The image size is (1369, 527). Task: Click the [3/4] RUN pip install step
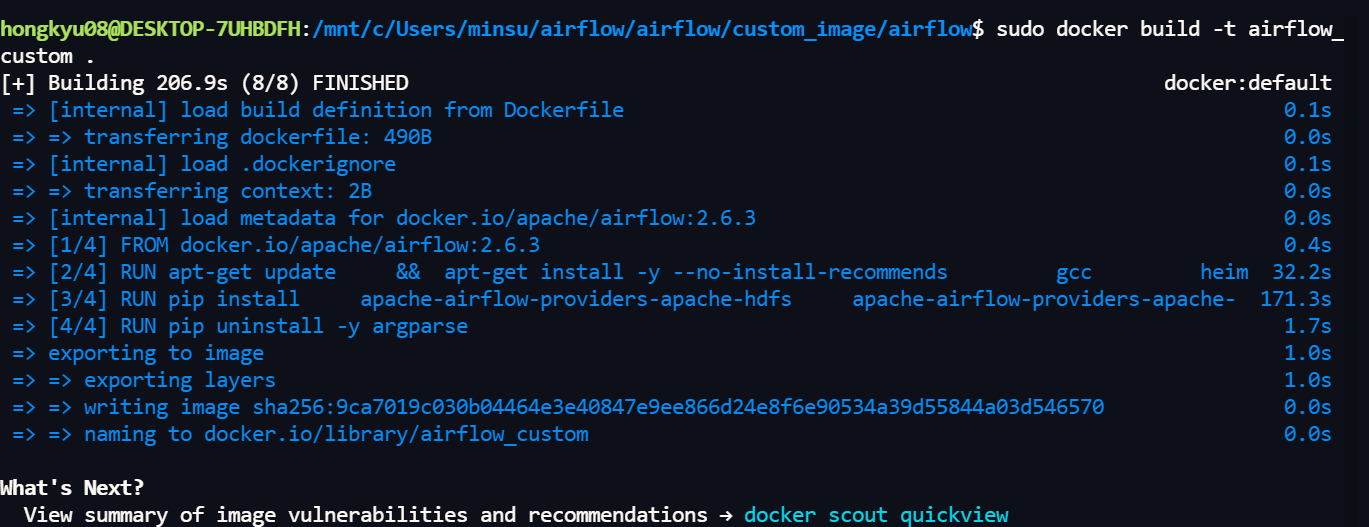tap(624, 299)
